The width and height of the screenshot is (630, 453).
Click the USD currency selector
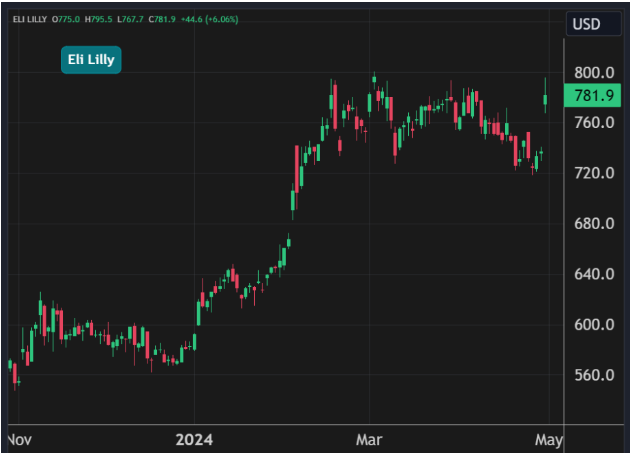593,24
